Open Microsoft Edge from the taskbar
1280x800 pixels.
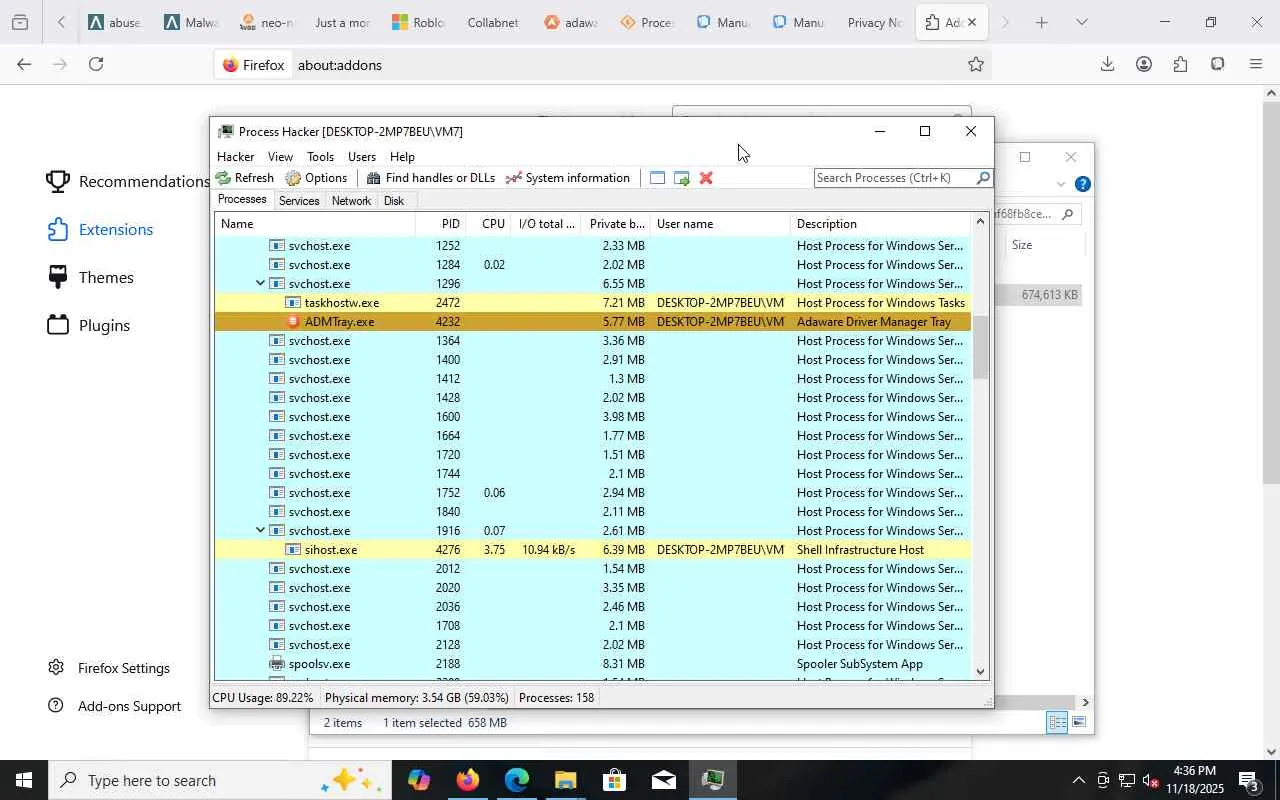[x=517, y=780]
